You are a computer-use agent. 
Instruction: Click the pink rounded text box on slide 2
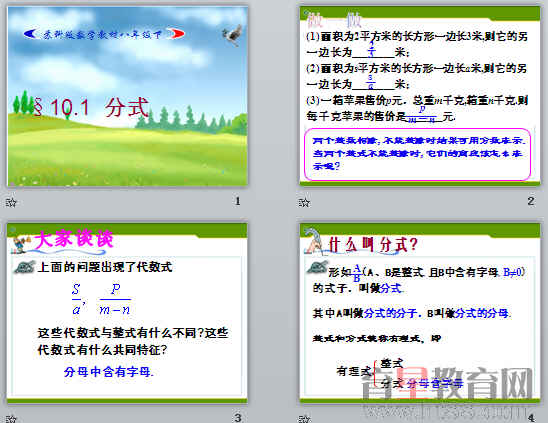click(418, 154)
